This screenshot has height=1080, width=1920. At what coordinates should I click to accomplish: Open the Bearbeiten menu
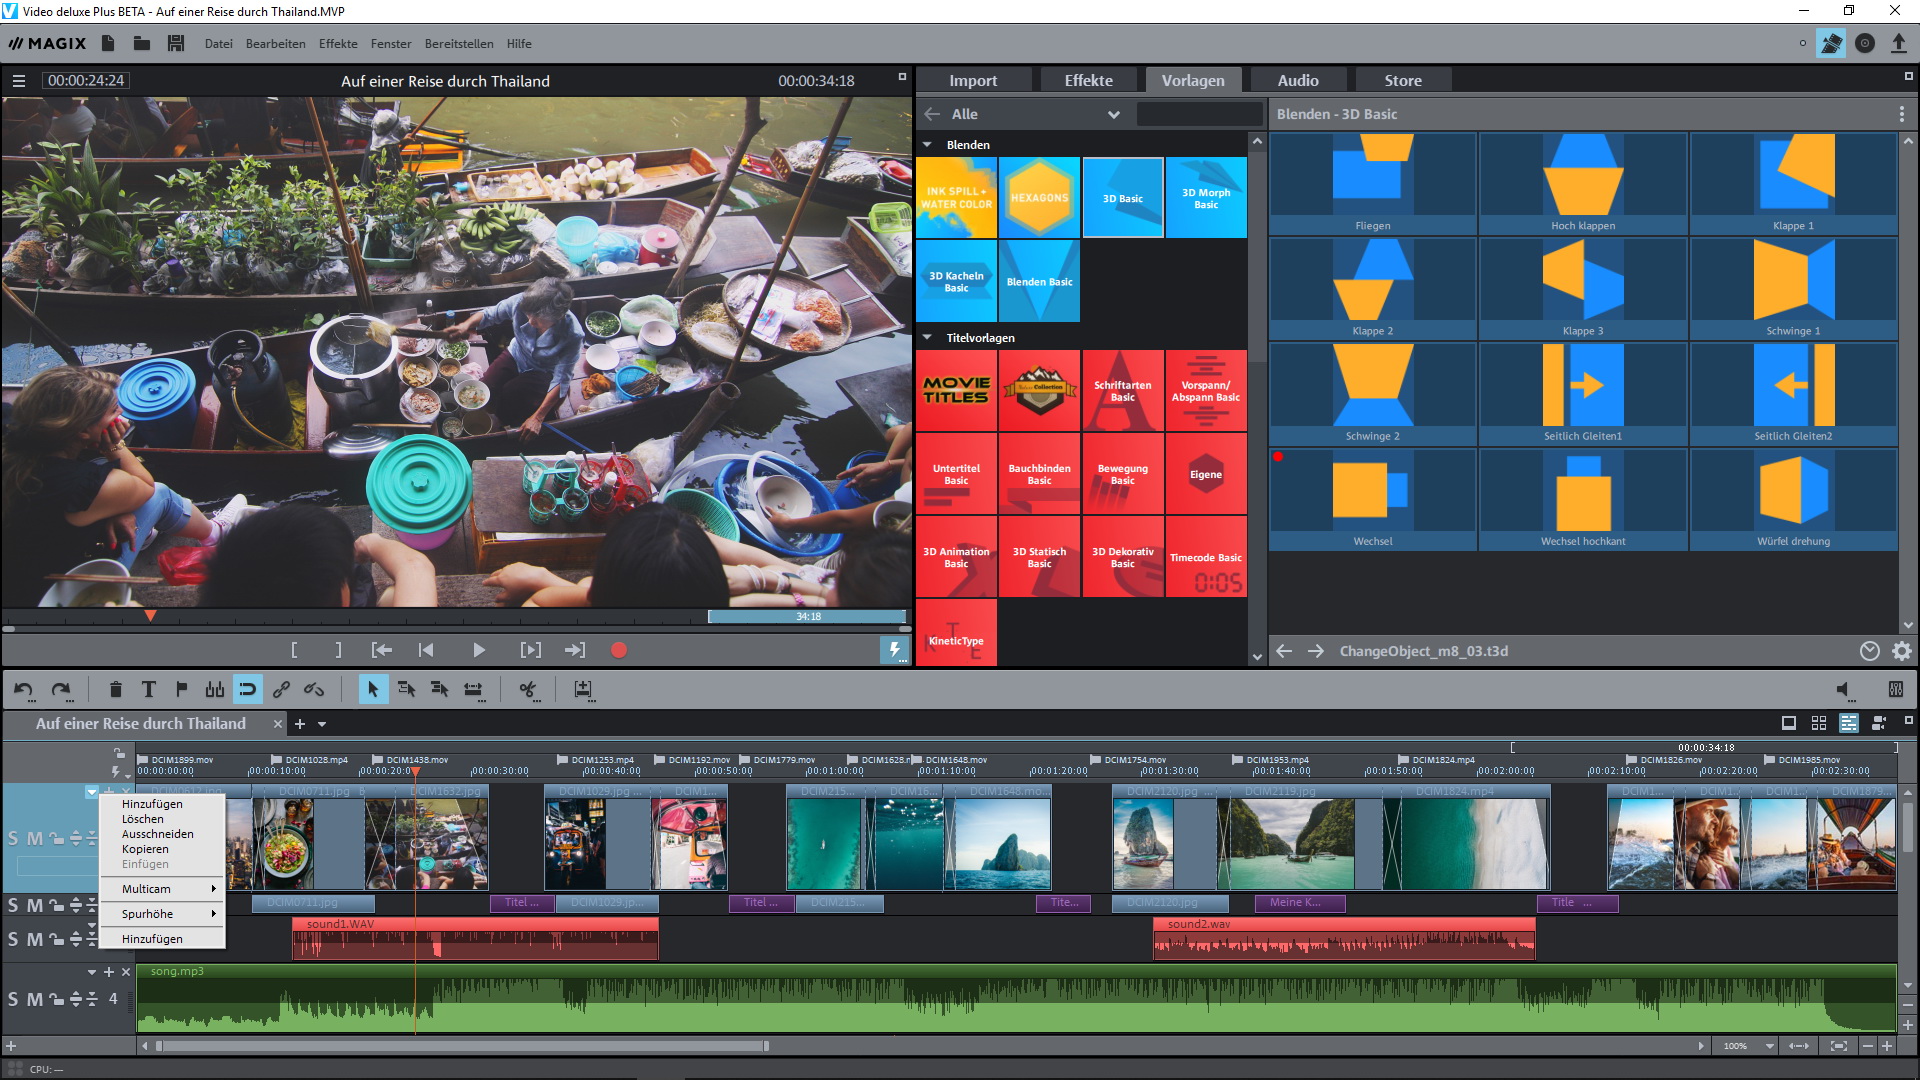[x=275, y=43]
